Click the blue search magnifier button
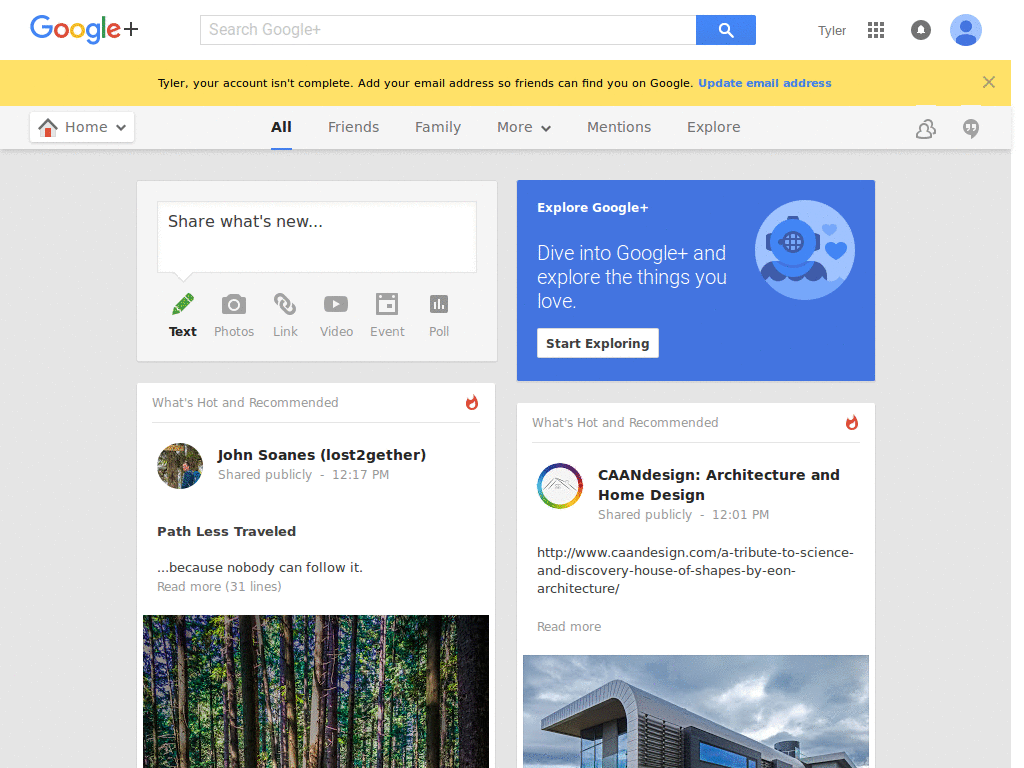Viewport: 1024px width, 768px height. (726, 30)
